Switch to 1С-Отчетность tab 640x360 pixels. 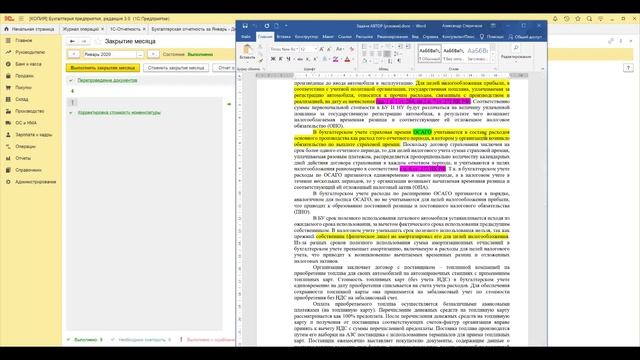pos(125,29)
